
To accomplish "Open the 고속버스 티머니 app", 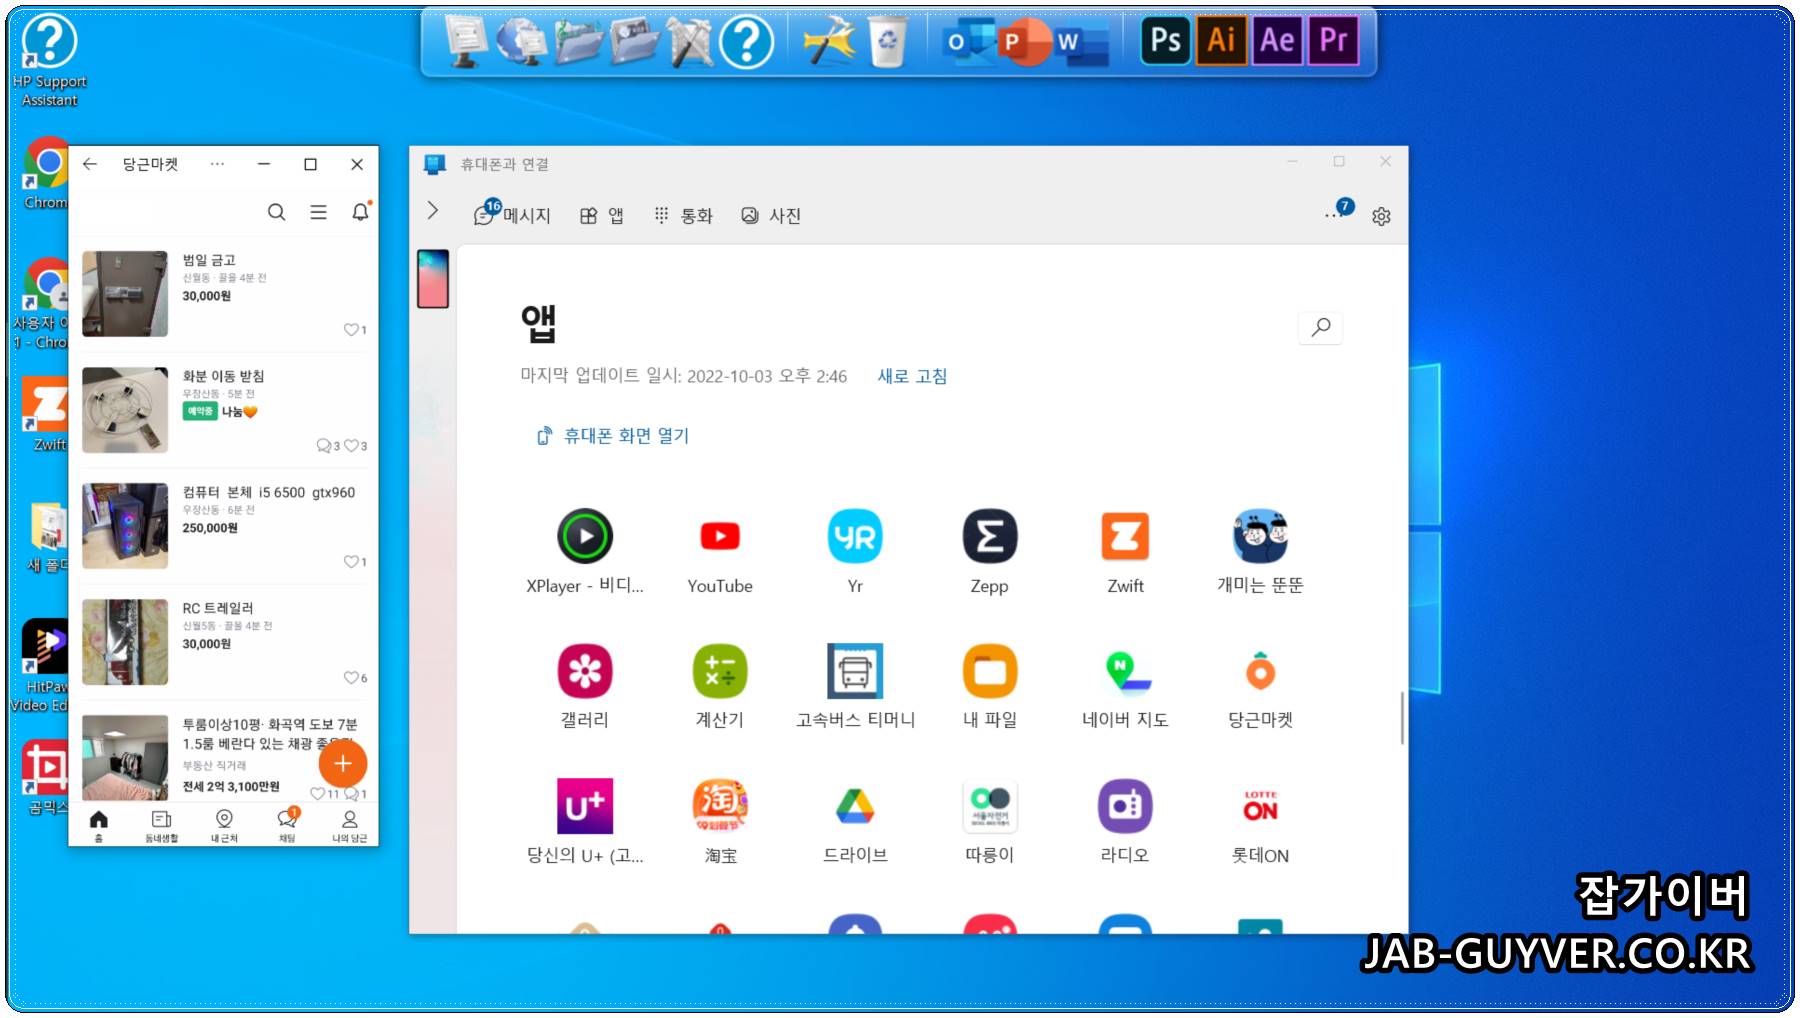I will [x=855, y=671].
